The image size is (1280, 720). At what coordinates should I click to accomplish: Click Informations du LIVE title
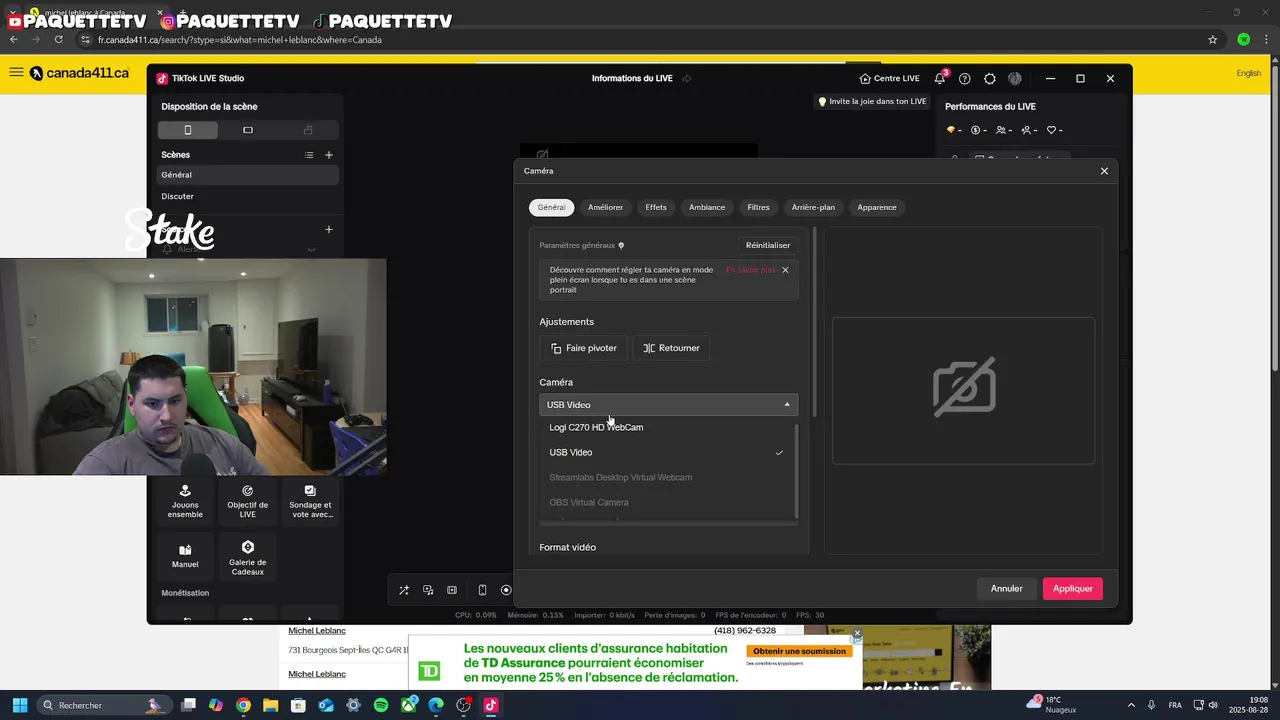tap(632, 78)
